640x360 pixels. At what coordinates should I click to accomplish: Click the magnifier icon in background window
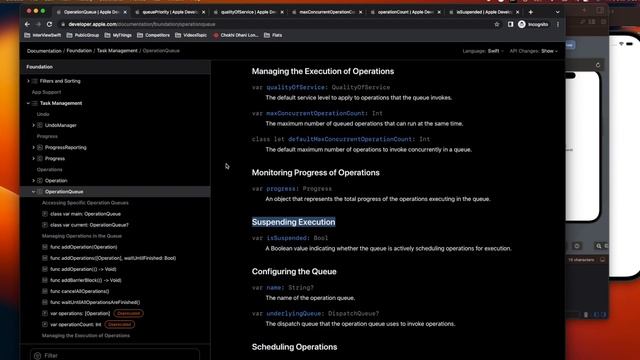click(598, 246)
